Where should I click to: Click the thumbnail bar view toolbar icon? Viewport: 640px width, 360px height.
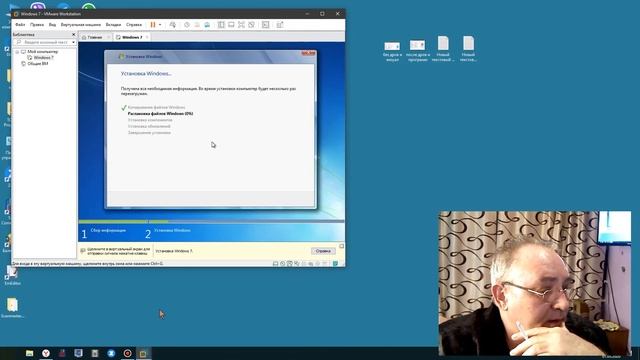tap(231, 25)
